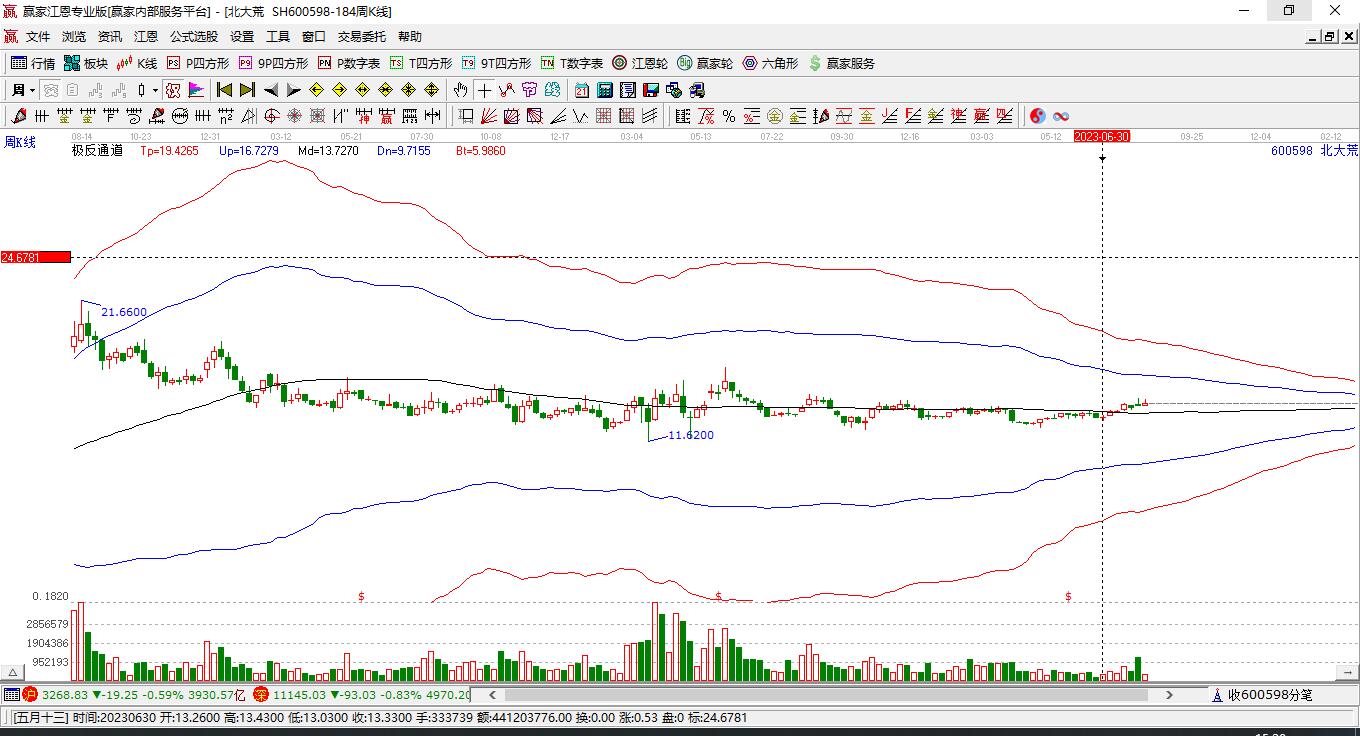The width and height of the screenshot is (1360, 736).
Task: Open 赢家服务 from the toolbar
Action: (x=841, y=63)
